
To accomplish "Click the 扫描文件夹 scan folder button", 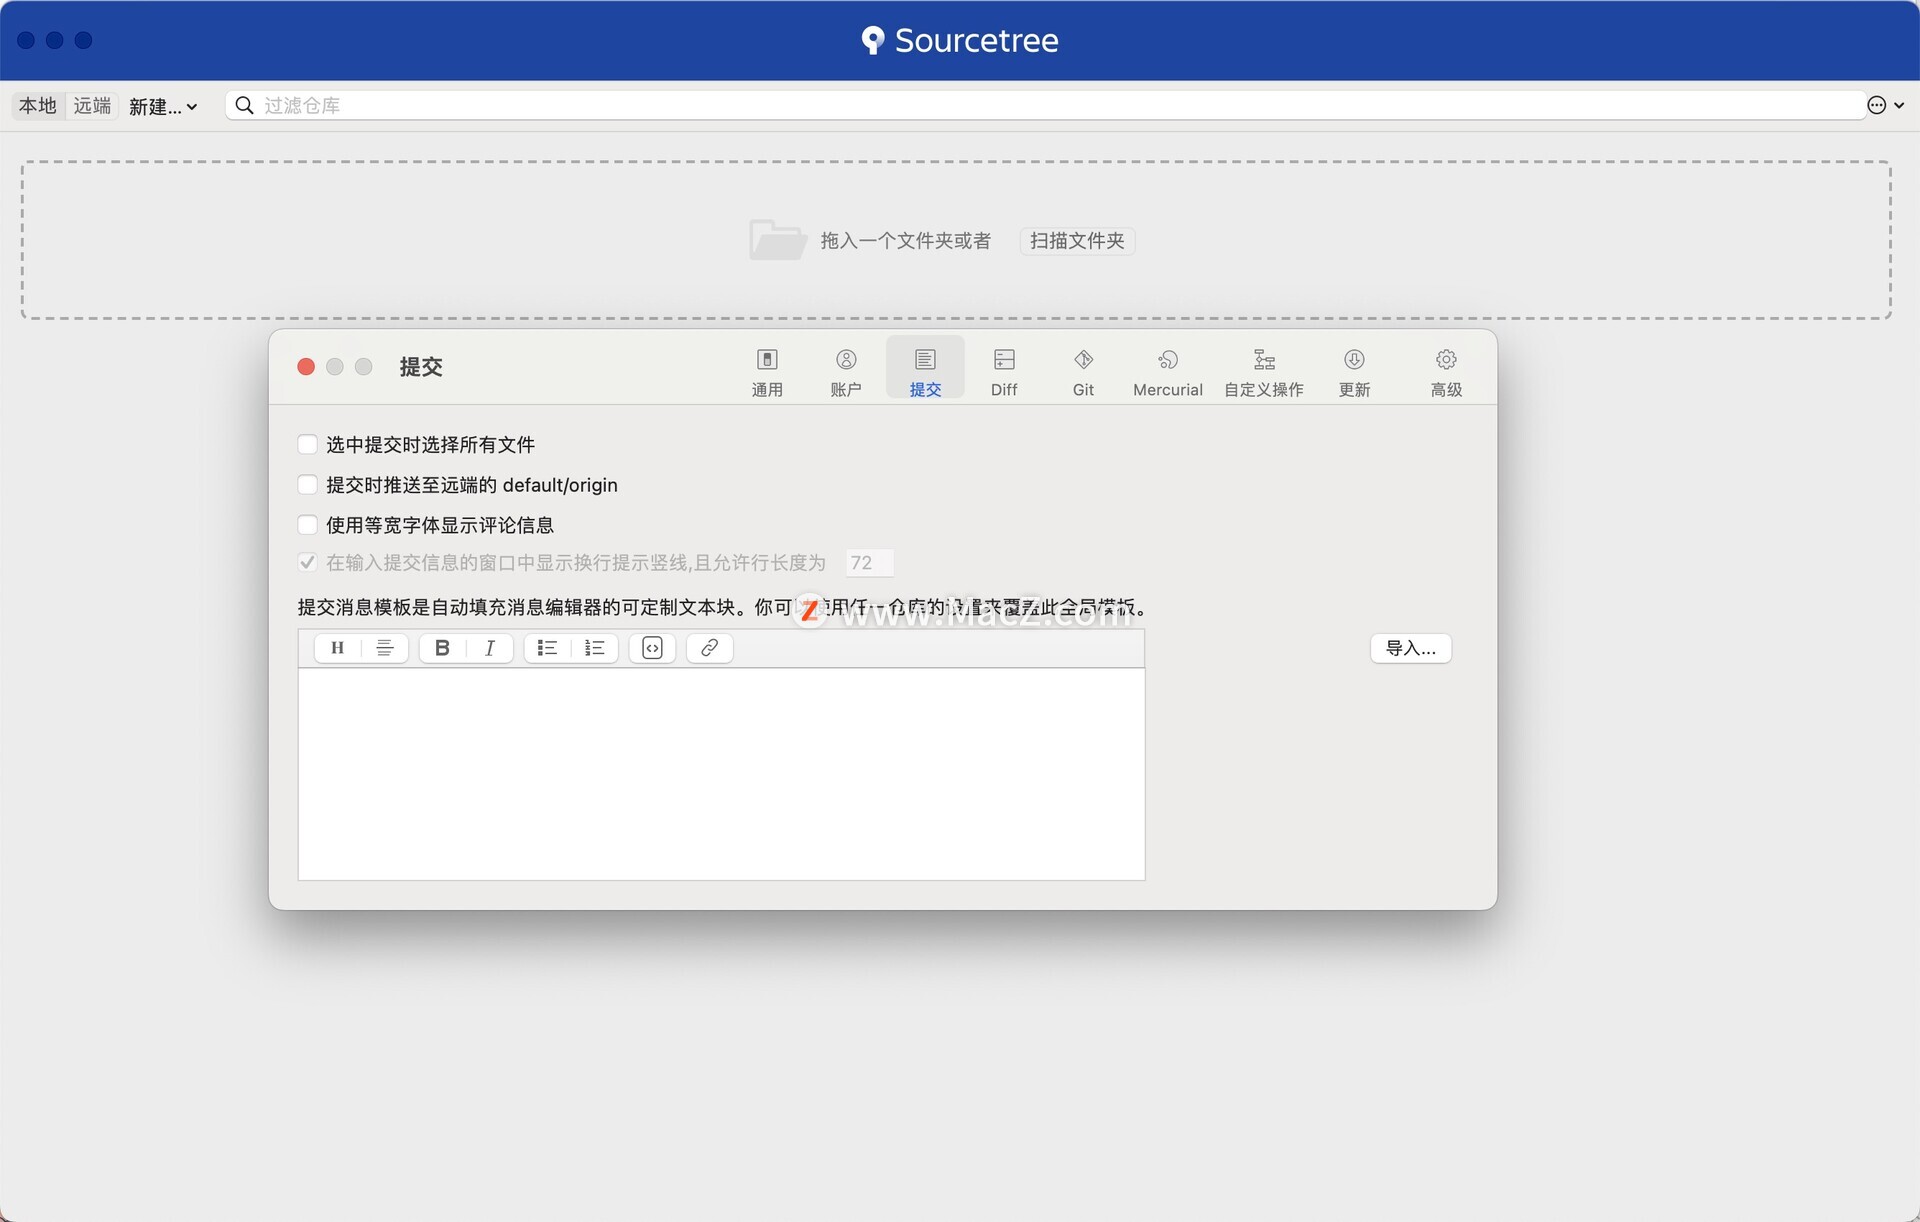I will (x=1077, y=241).
